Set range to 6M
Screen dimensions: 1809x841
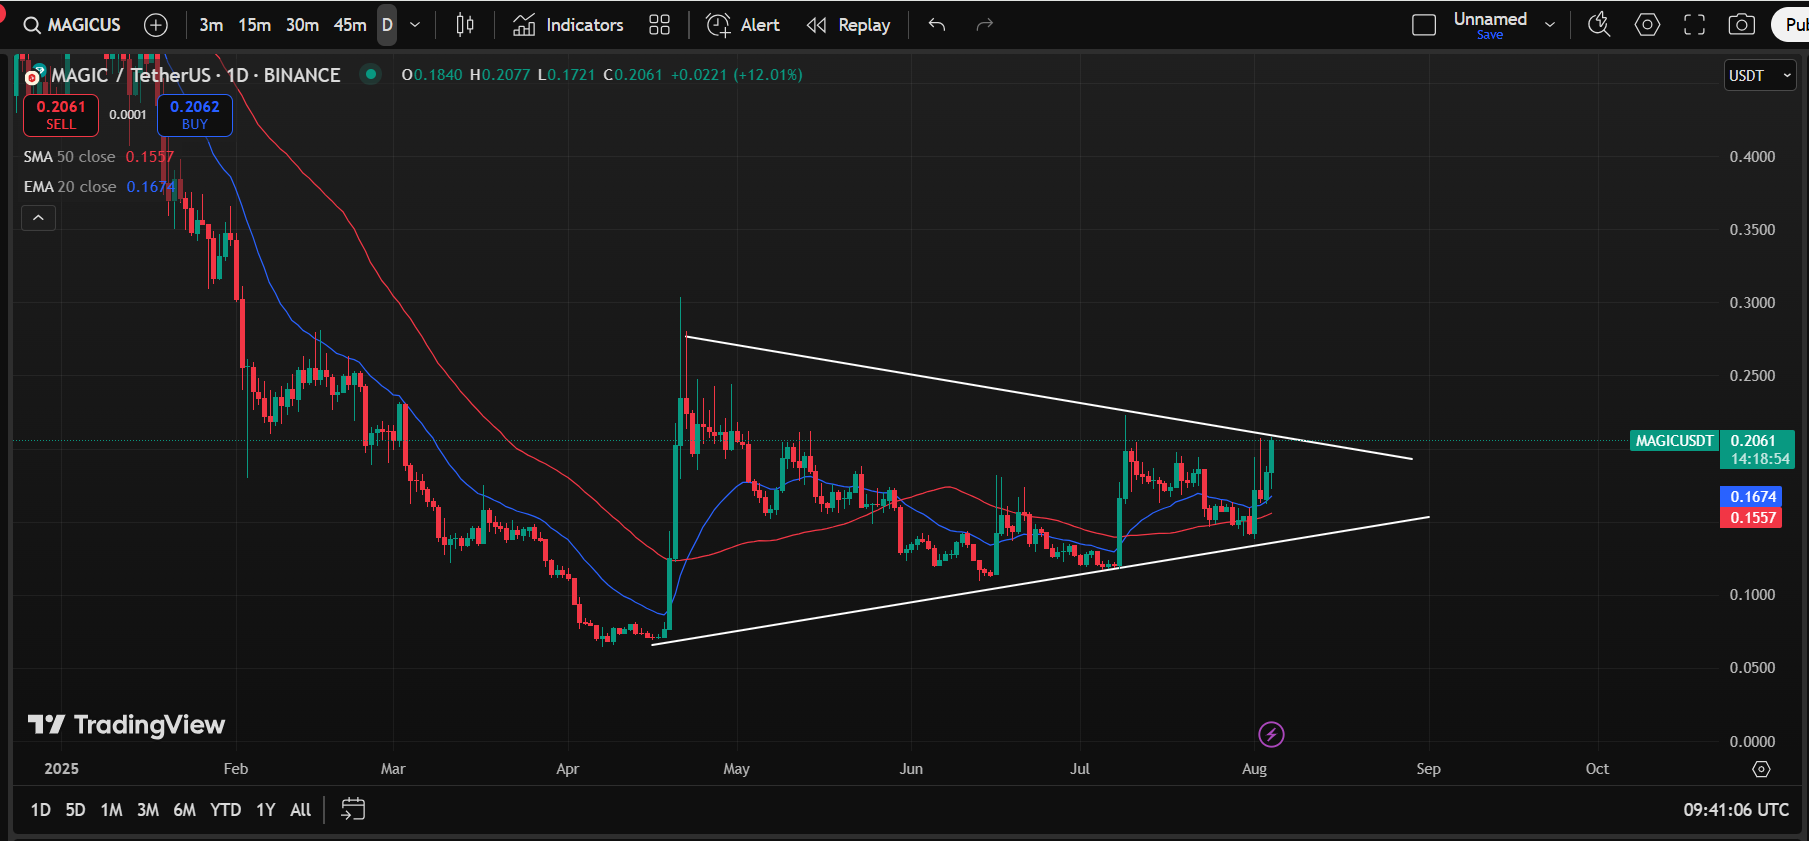(185, 810)
